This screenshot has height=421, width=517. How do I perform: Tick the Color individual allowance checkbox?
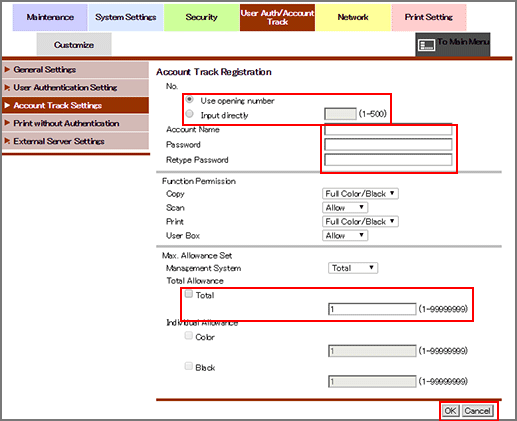click(x=189, y=336)
